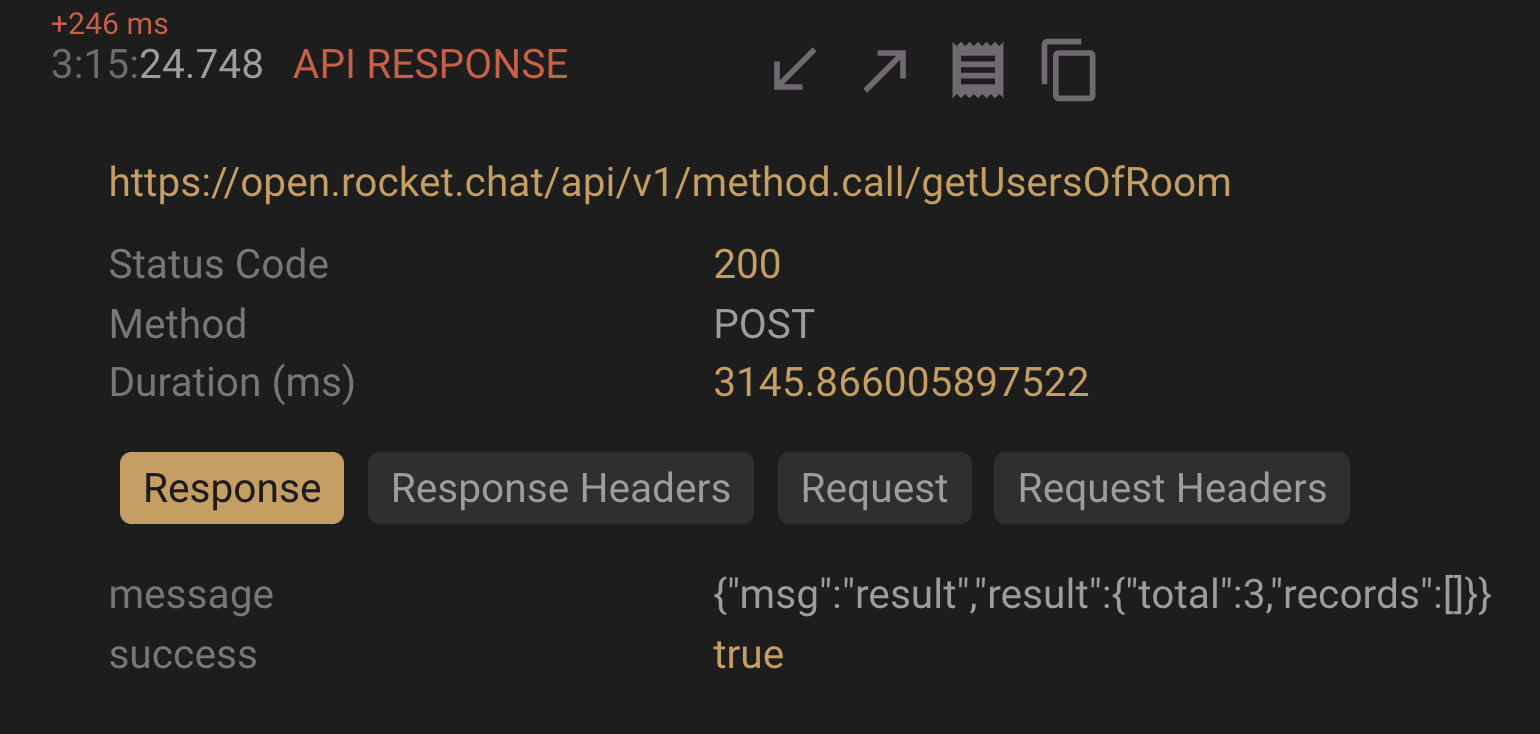1540x734 pixels.
Task: Open the Request tab
Action: 874,488
